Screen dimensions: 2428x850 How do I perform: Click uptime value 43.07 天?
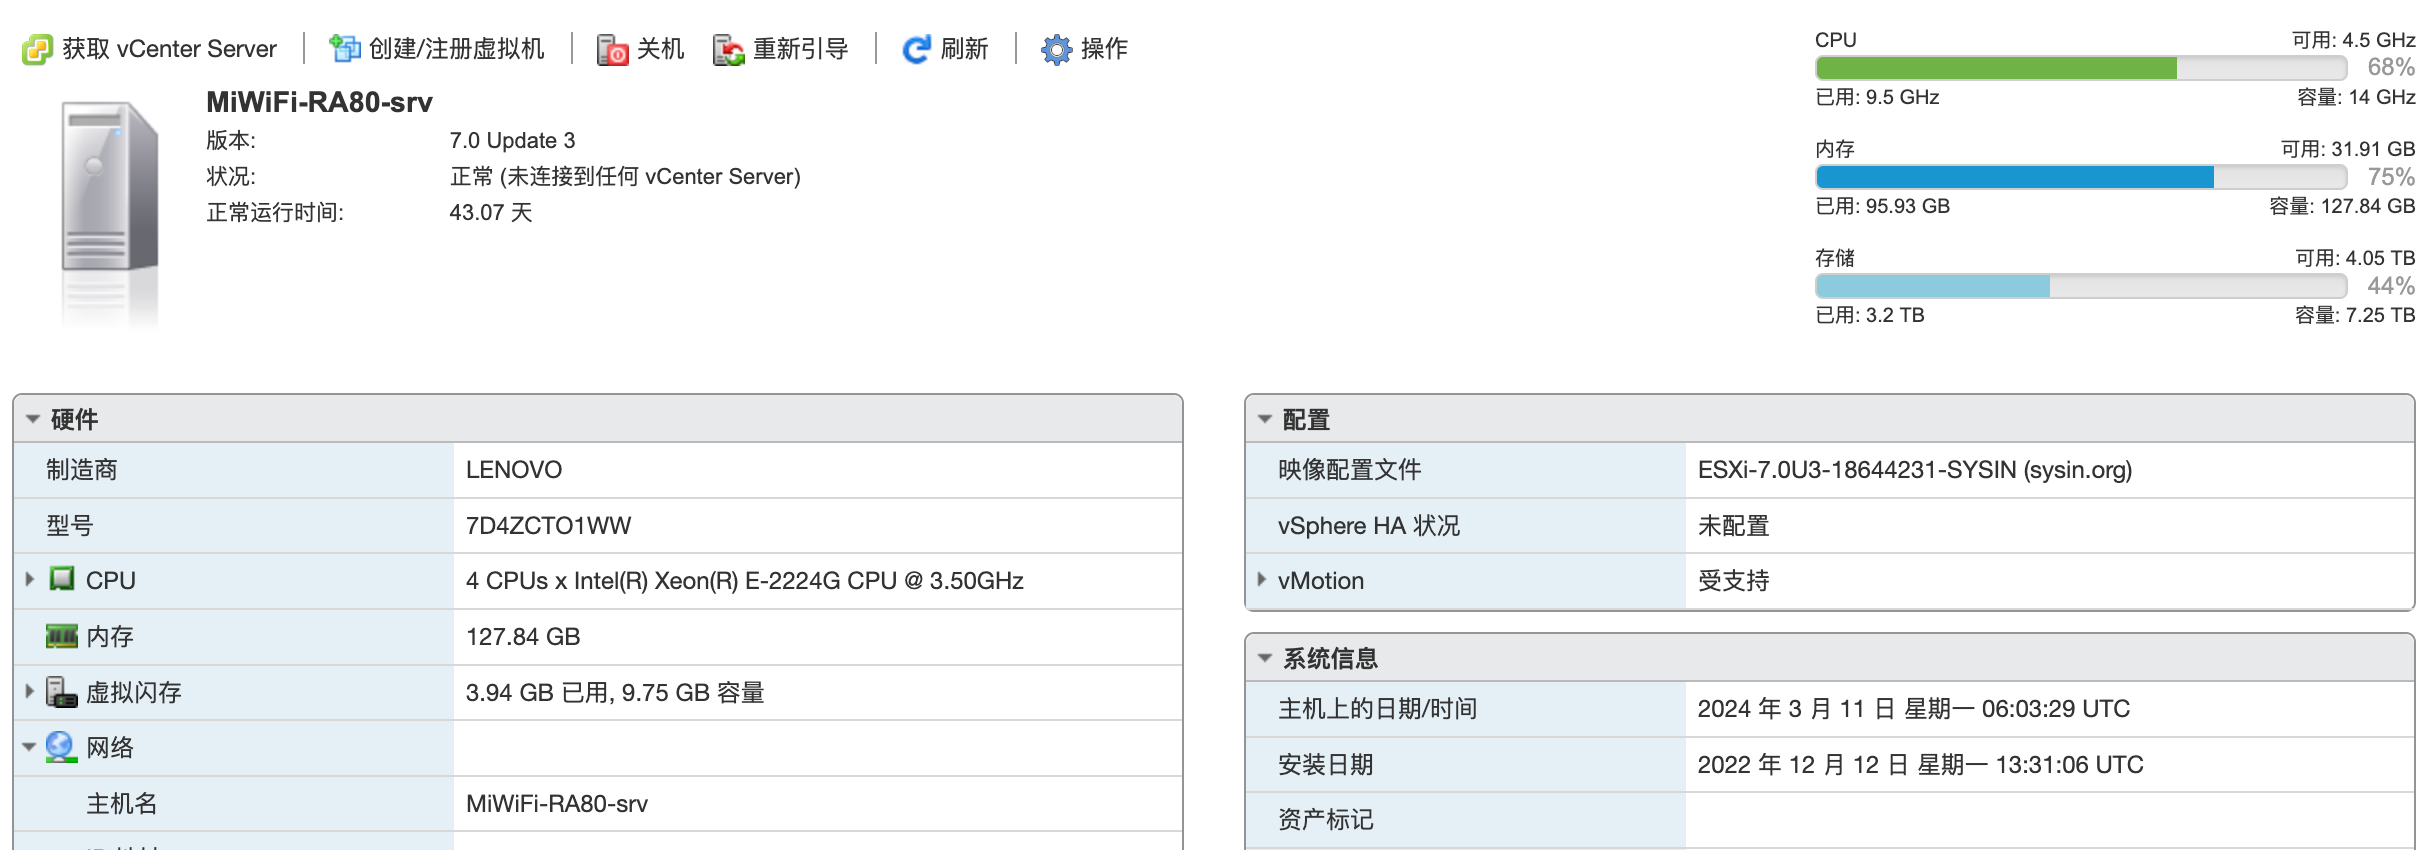(490, 212)
